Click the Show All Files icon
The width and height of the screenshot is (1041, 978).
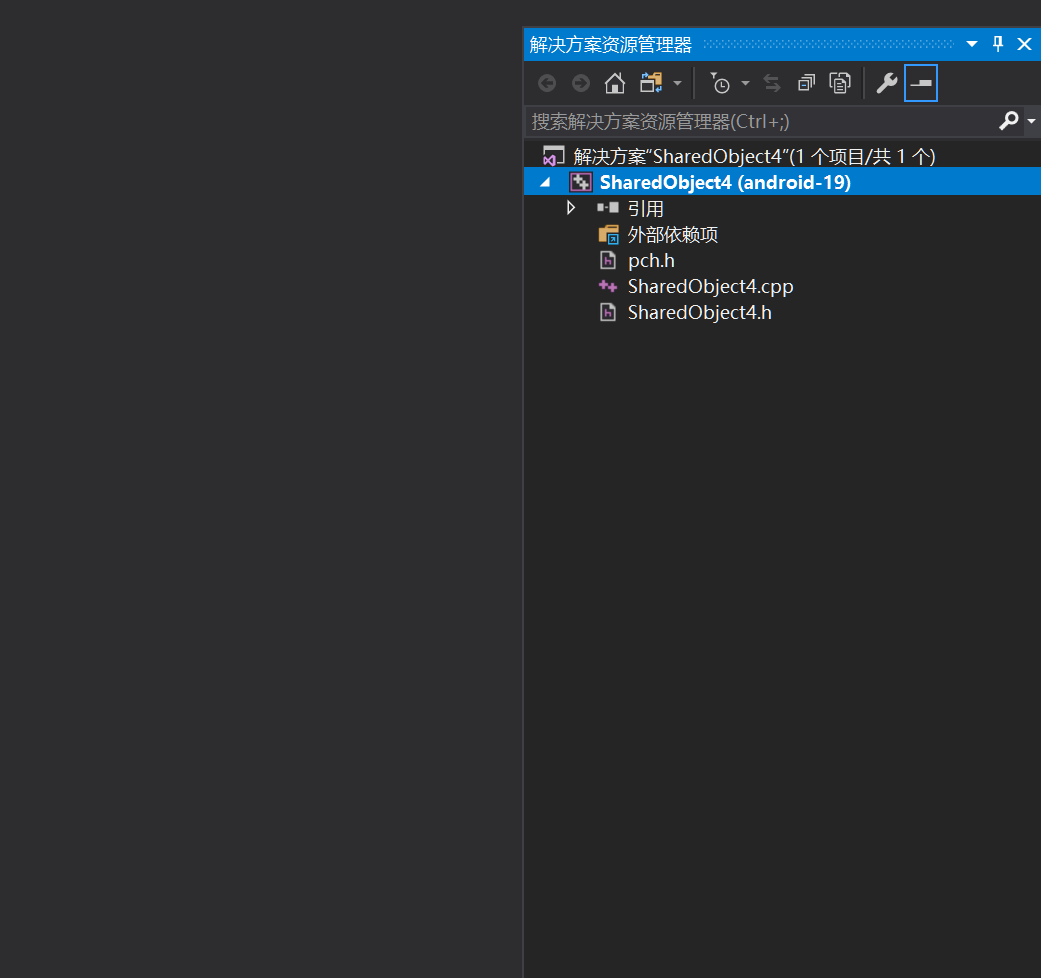tap(840, 82)
